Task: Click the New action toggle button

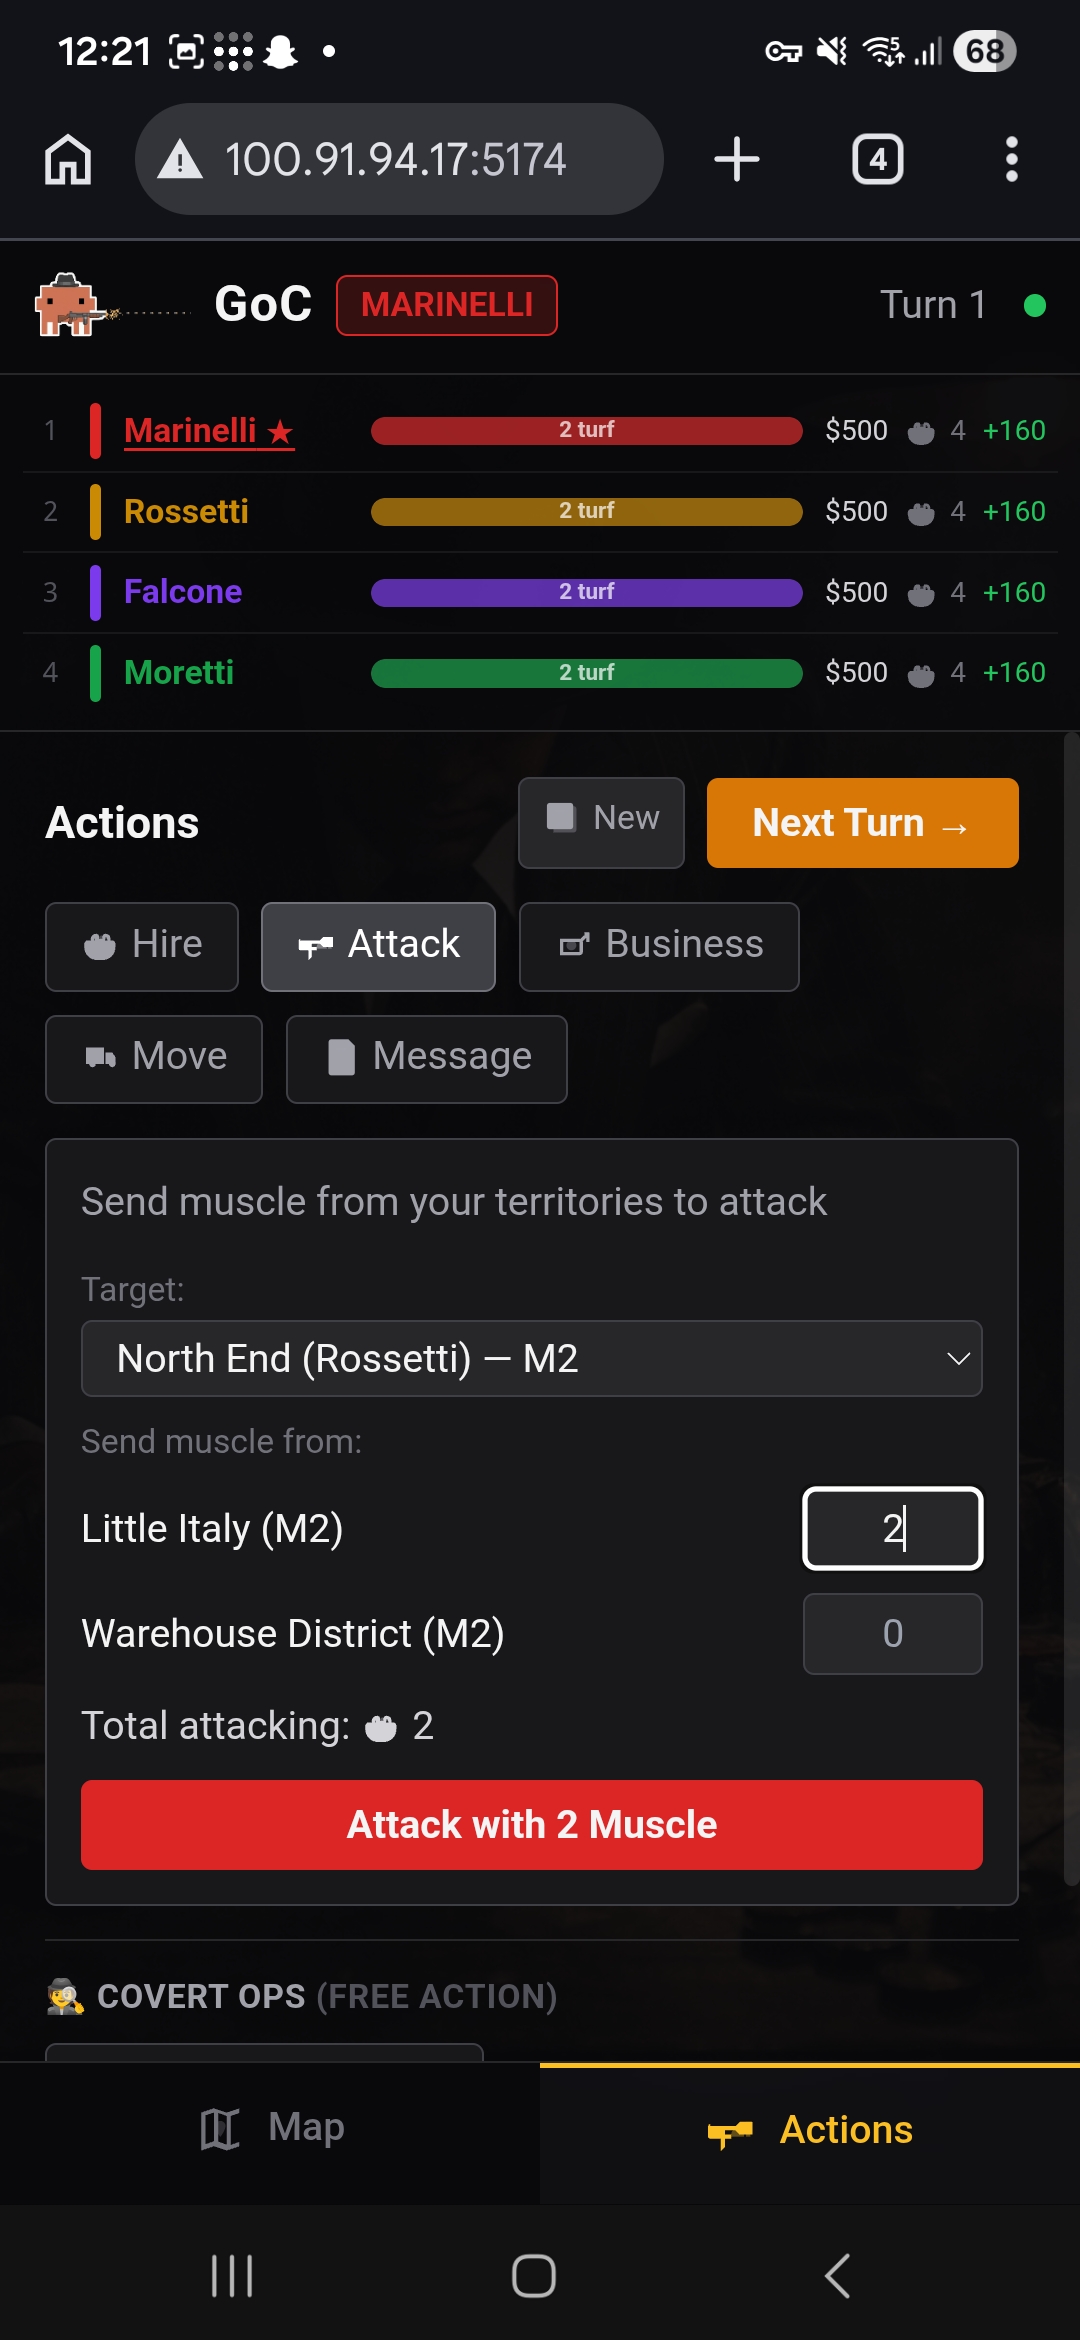Action: coord(600,822)
